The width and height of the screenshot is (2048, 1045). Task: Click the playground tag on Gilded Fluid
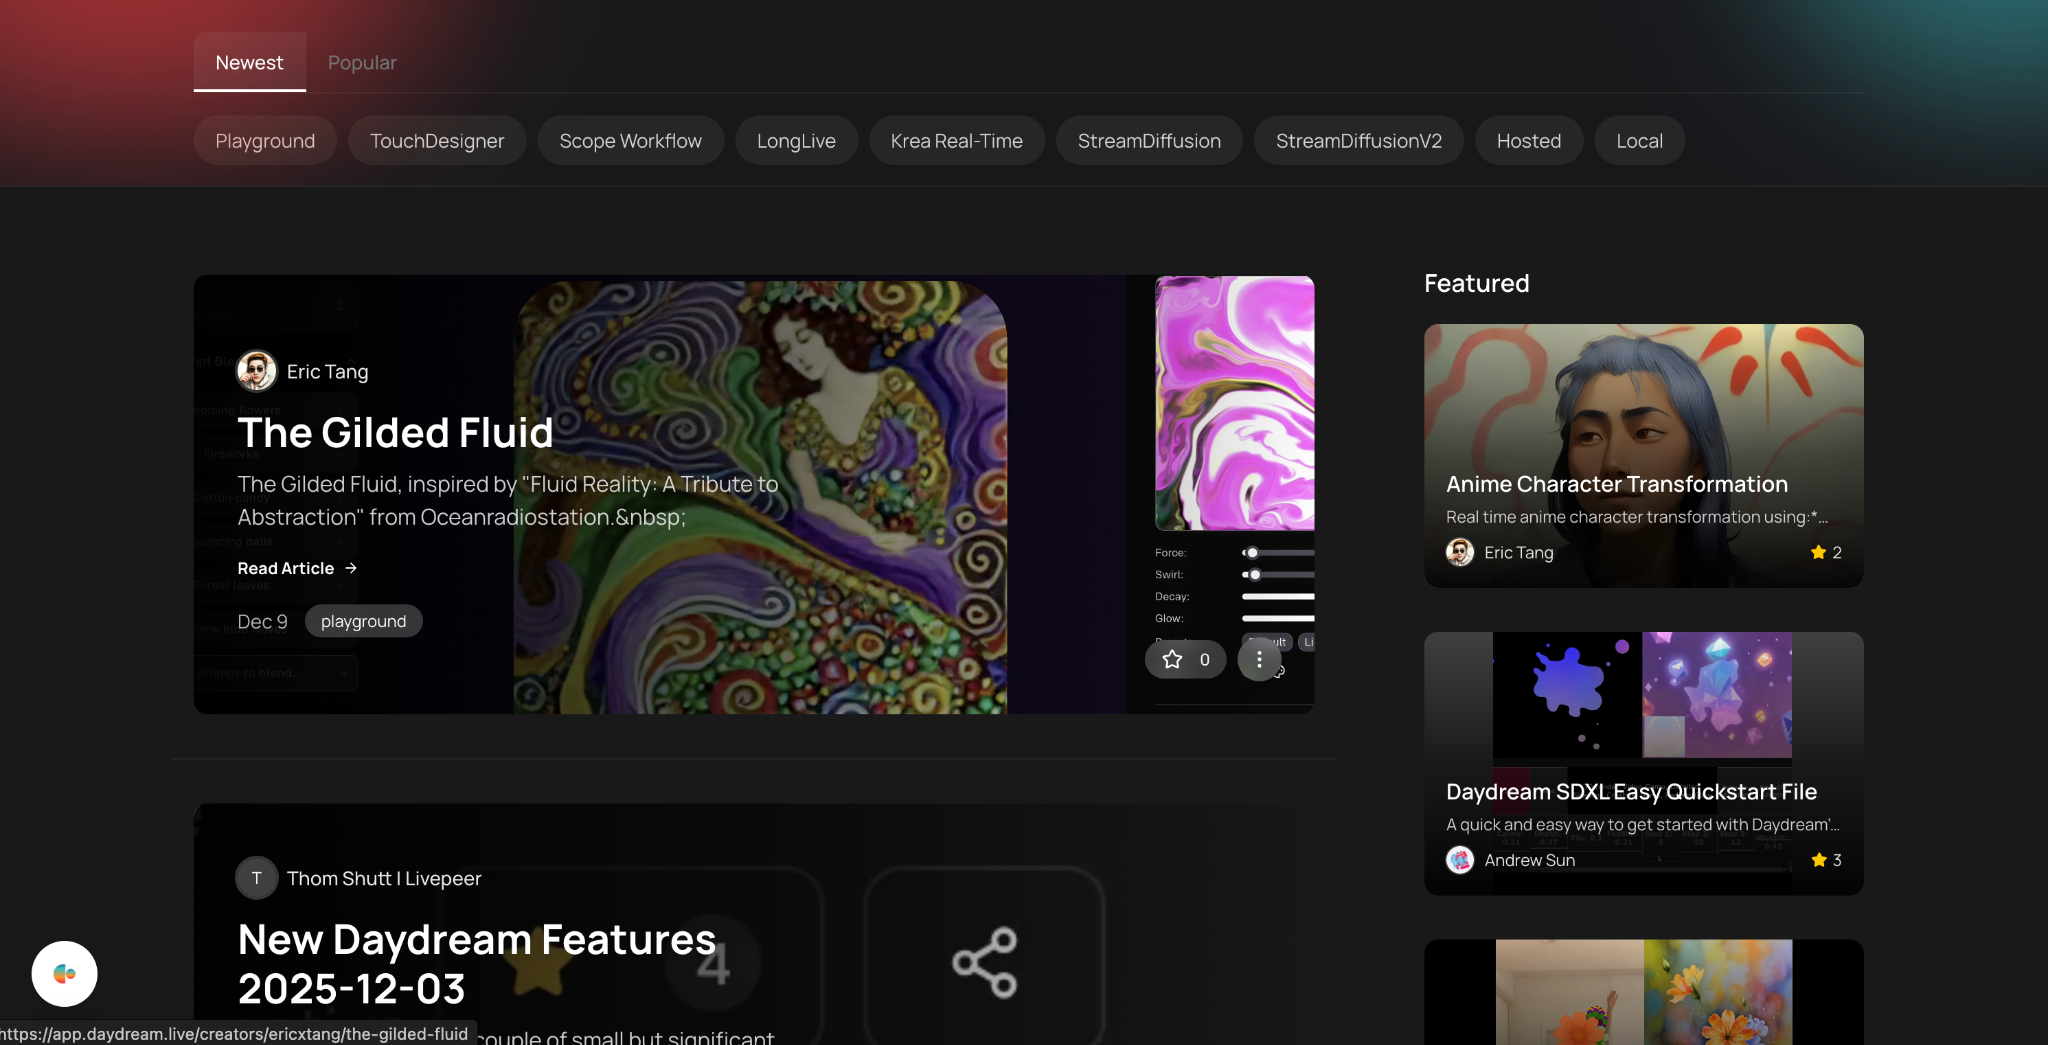pyautogui.click(x=363, y=621)
